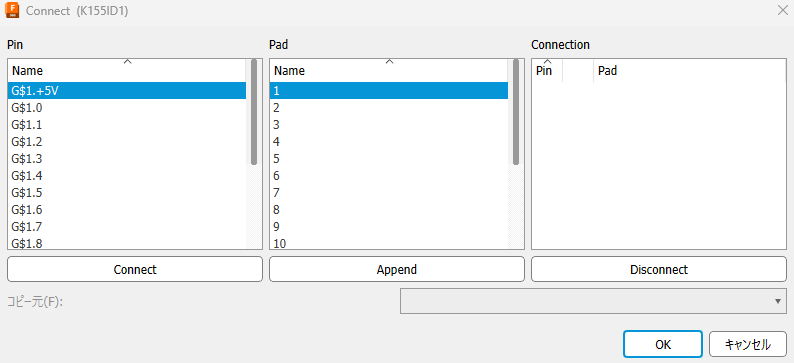
Task: Click the Fusion 360 app icon in title bar
Action: 12,11
